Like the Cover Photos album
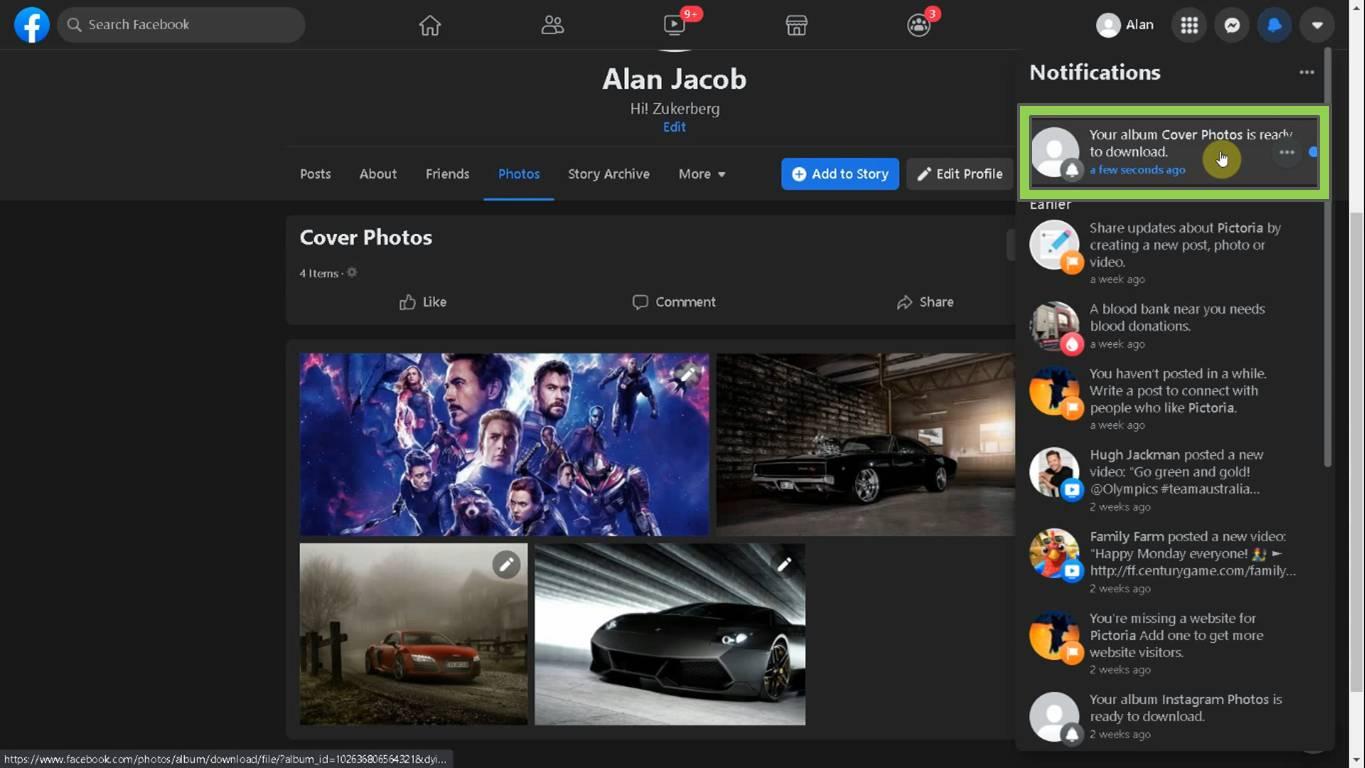 pyautogui.click(x=422, y=302)
